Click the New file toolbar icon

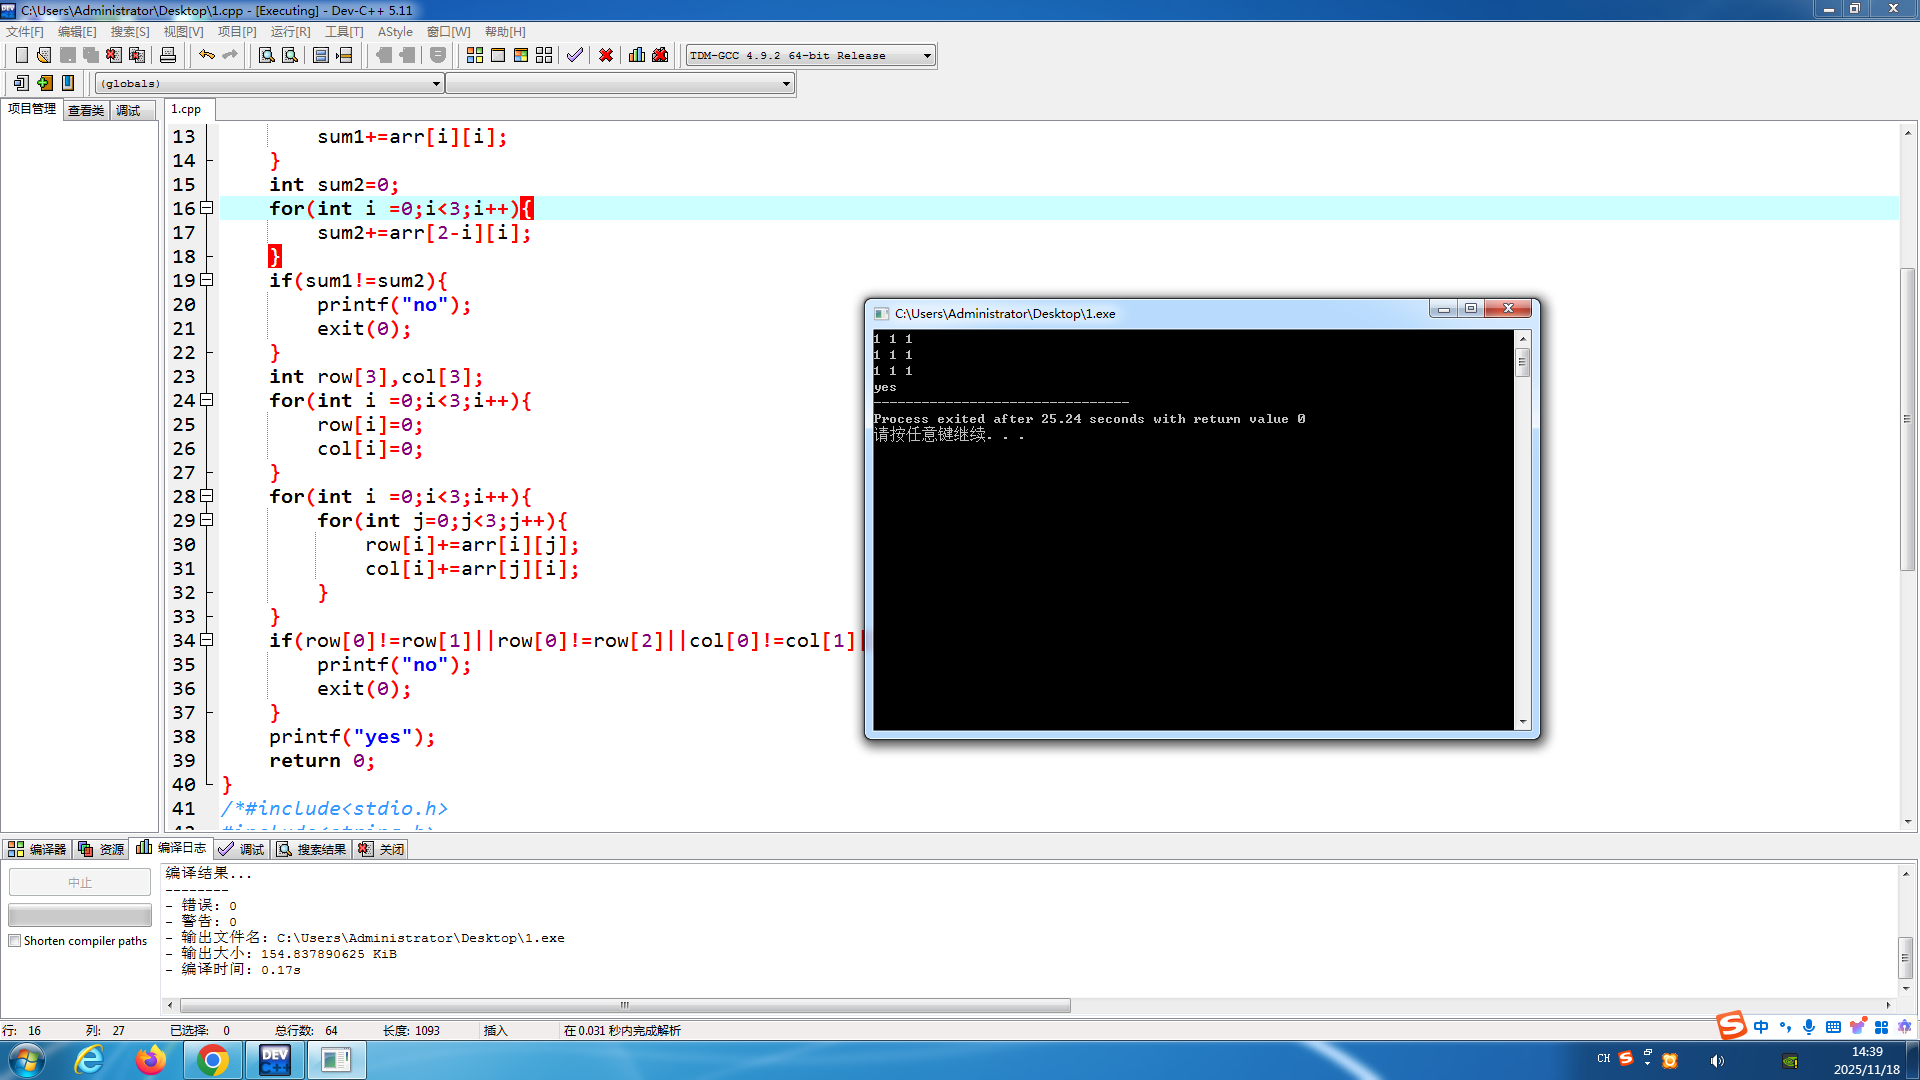coord(21,55)
